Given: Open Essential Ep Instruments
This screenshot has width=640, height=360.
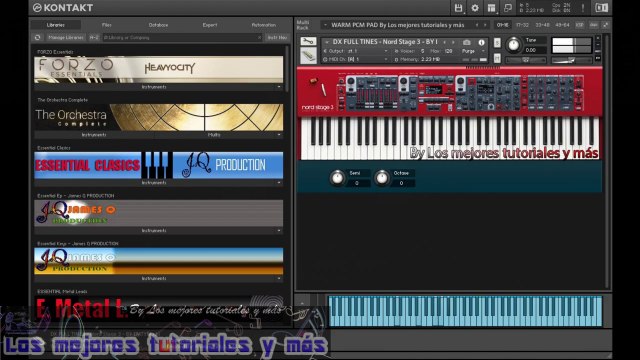Looking at the screenshot, I should 154,231.
